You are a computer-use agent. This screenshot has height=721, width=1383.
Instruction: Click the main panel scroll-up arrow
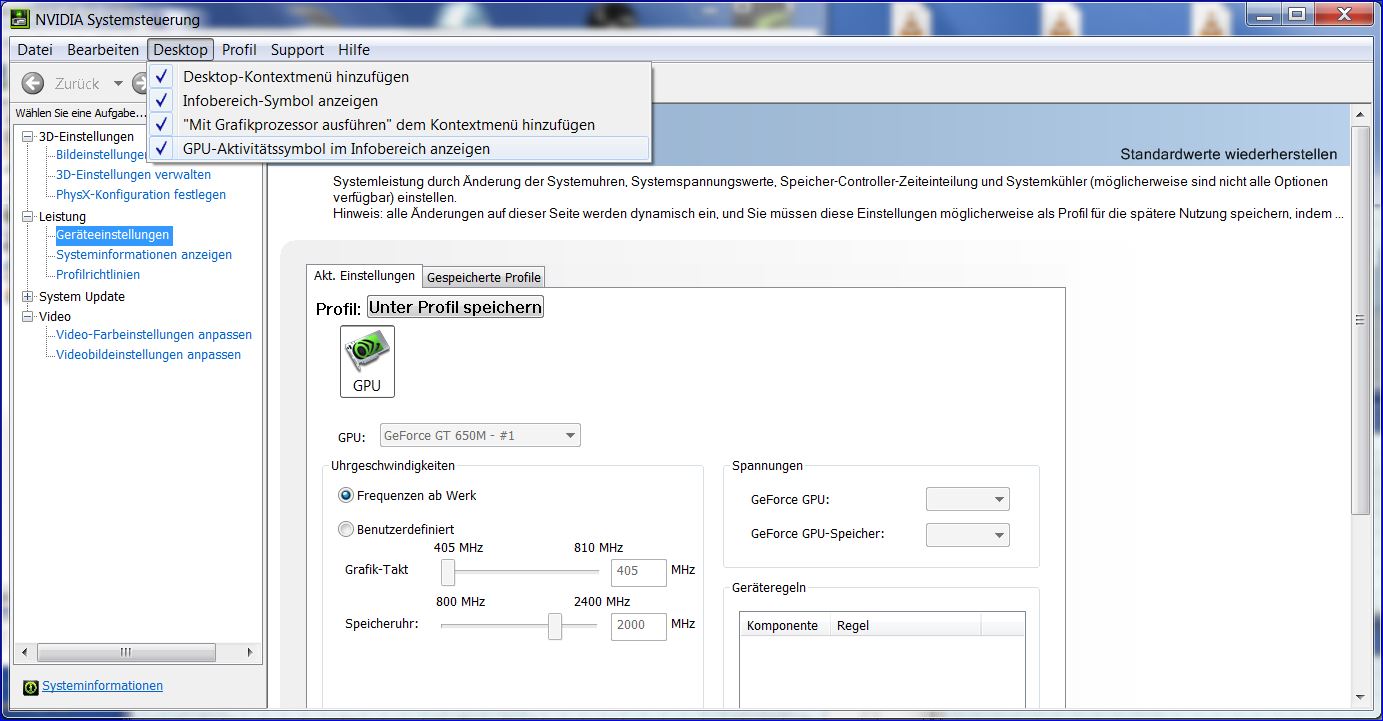(1360, 117)
